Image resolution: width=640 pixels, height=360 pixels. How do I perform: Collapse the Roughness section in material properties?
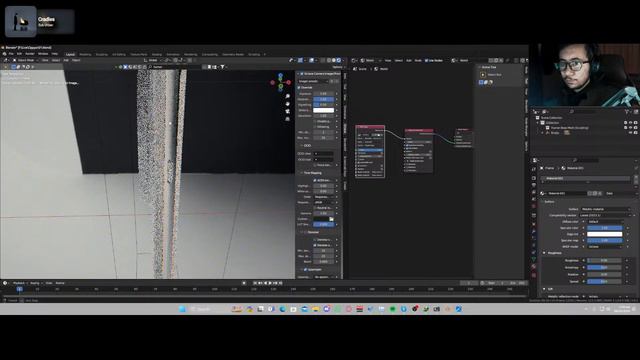tap(544, 253)
